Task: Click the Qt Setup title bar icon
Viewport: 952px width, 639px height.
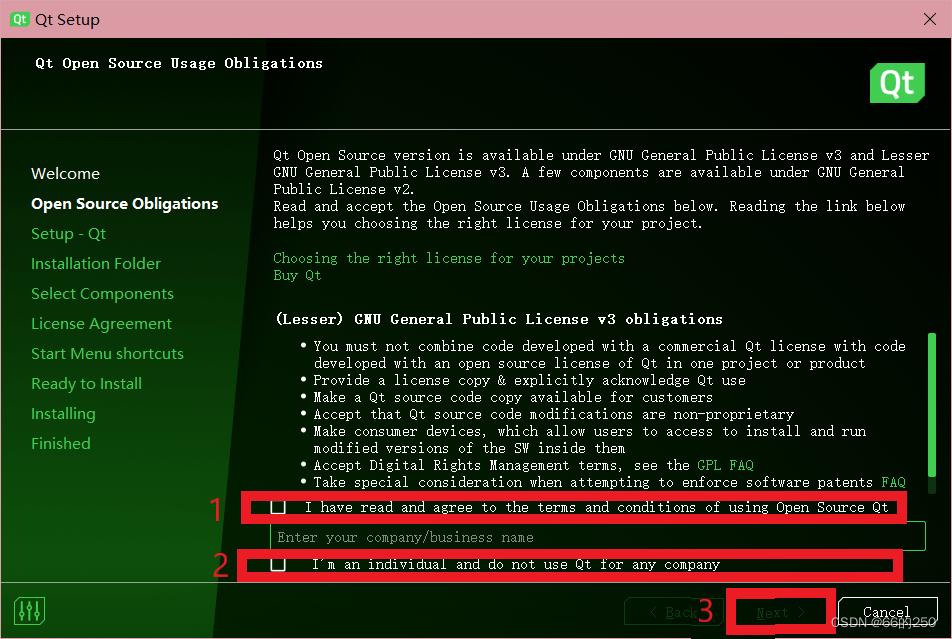Action: click(x=19, y=19)
